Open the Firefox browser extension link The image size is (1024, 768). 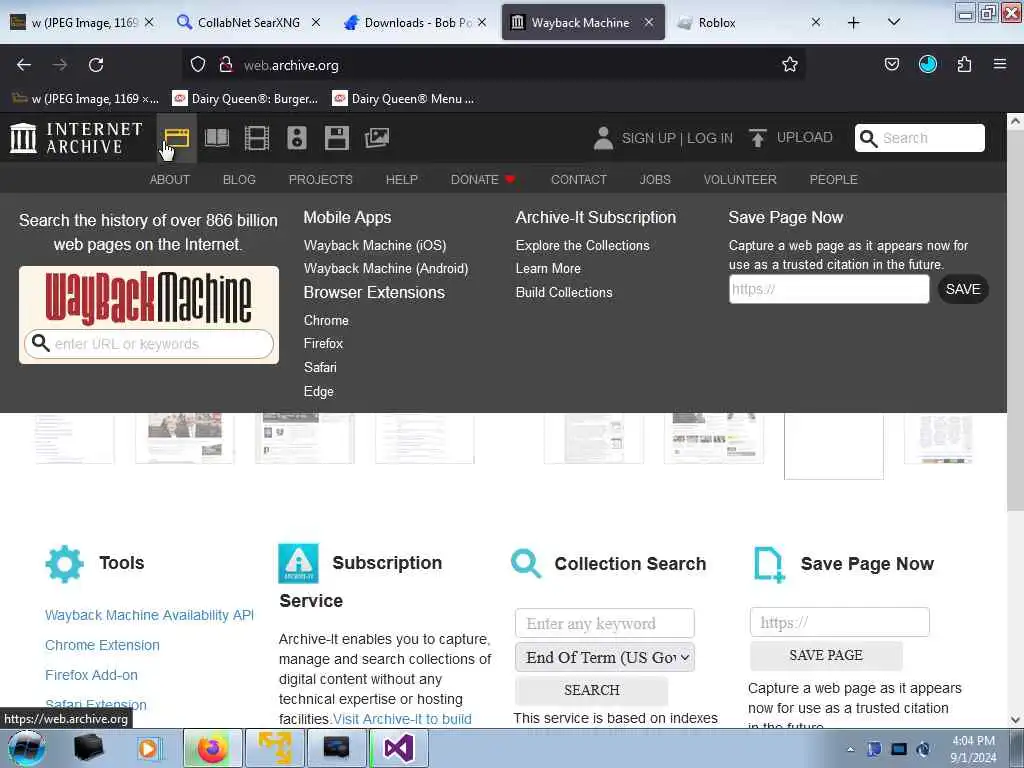coord(323,344)
